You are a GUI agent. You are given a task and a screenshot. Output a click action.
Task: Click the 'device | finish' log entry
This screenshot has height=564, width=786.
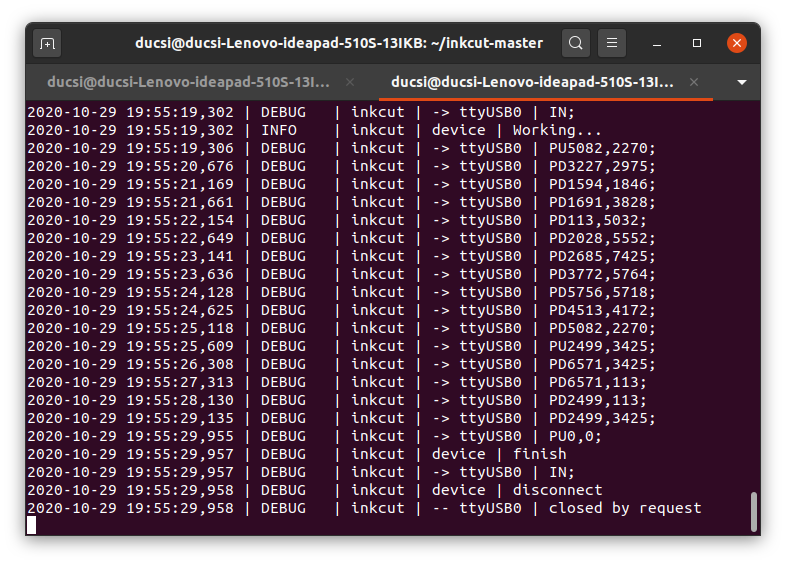tap(498, 454)
